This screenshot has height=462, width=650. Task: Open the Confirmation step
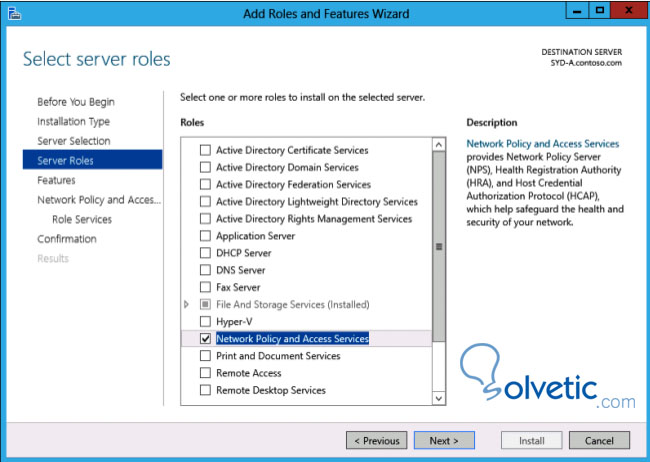[x=67, y=239]
